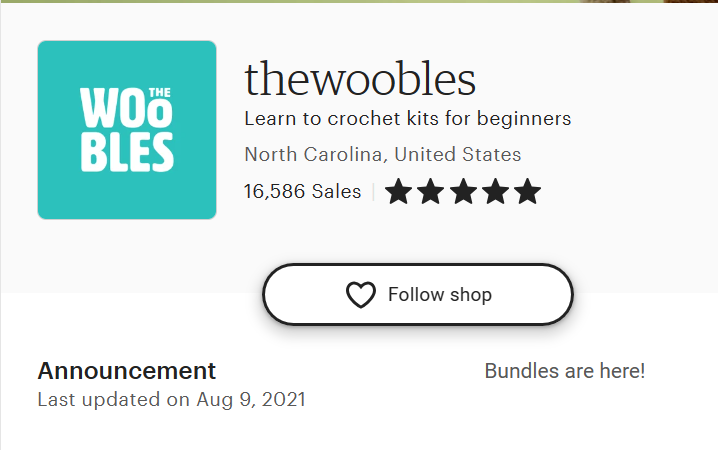Image resolution: width=718 pixels, height=450 pixels.
Task: Click the divider between sales and stars
Action: 374,192
